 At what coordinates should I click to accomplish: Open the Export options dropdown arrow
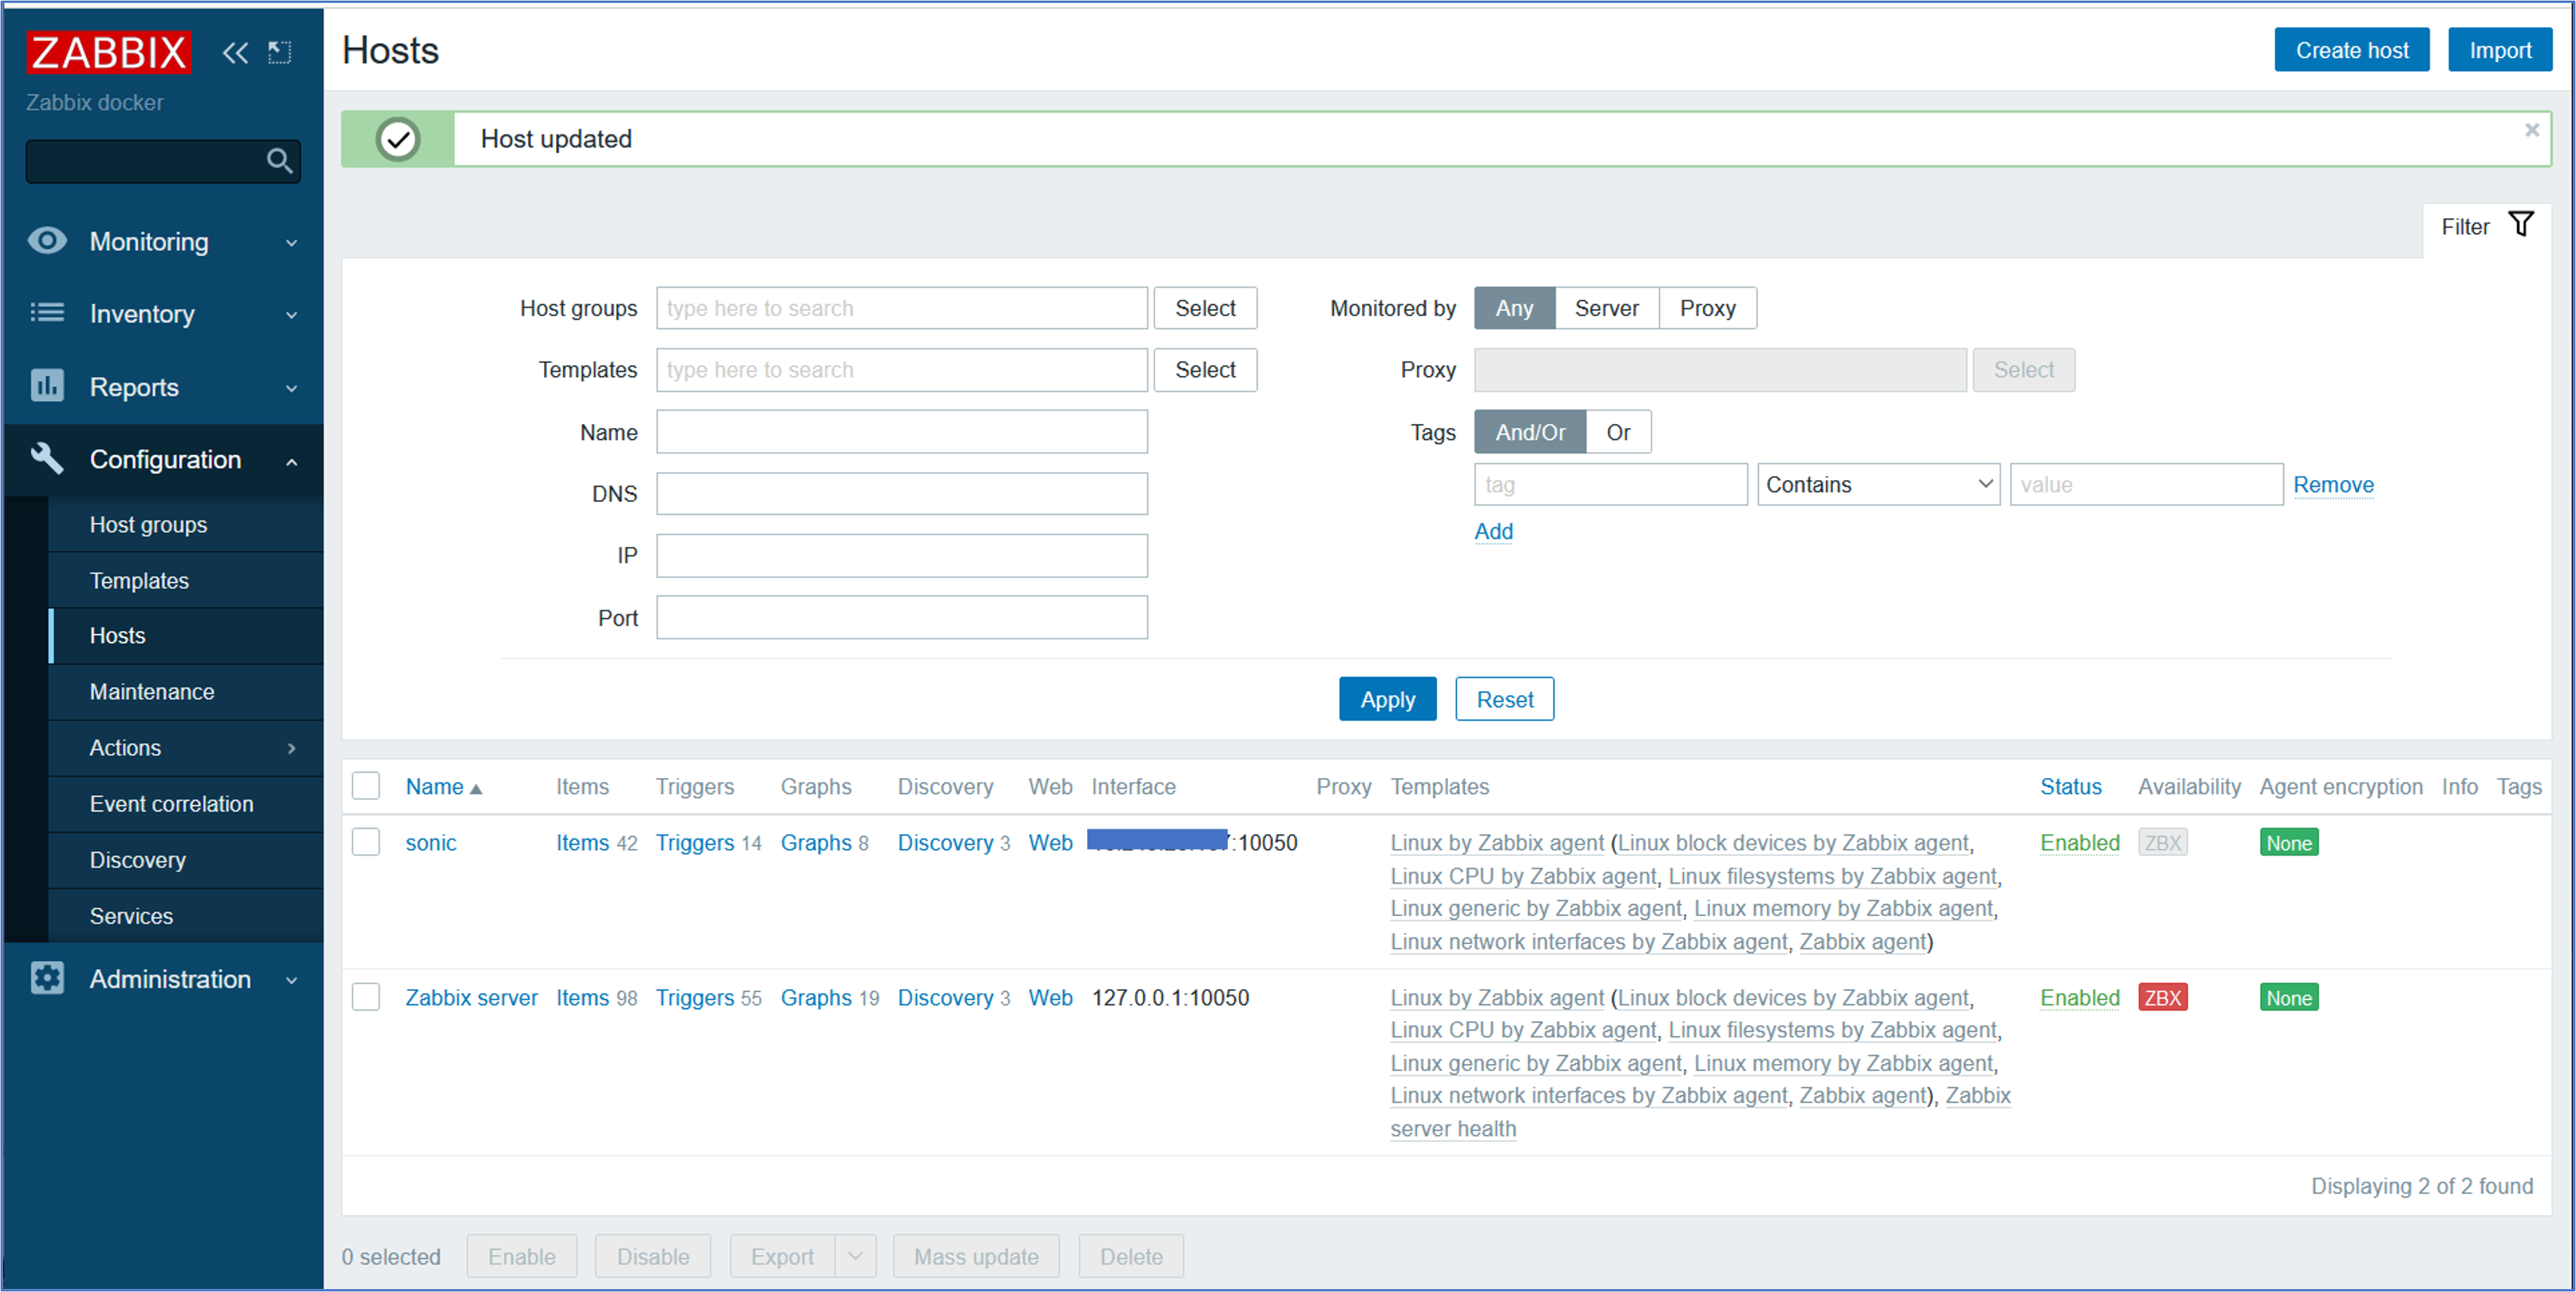coord(855,1256)
